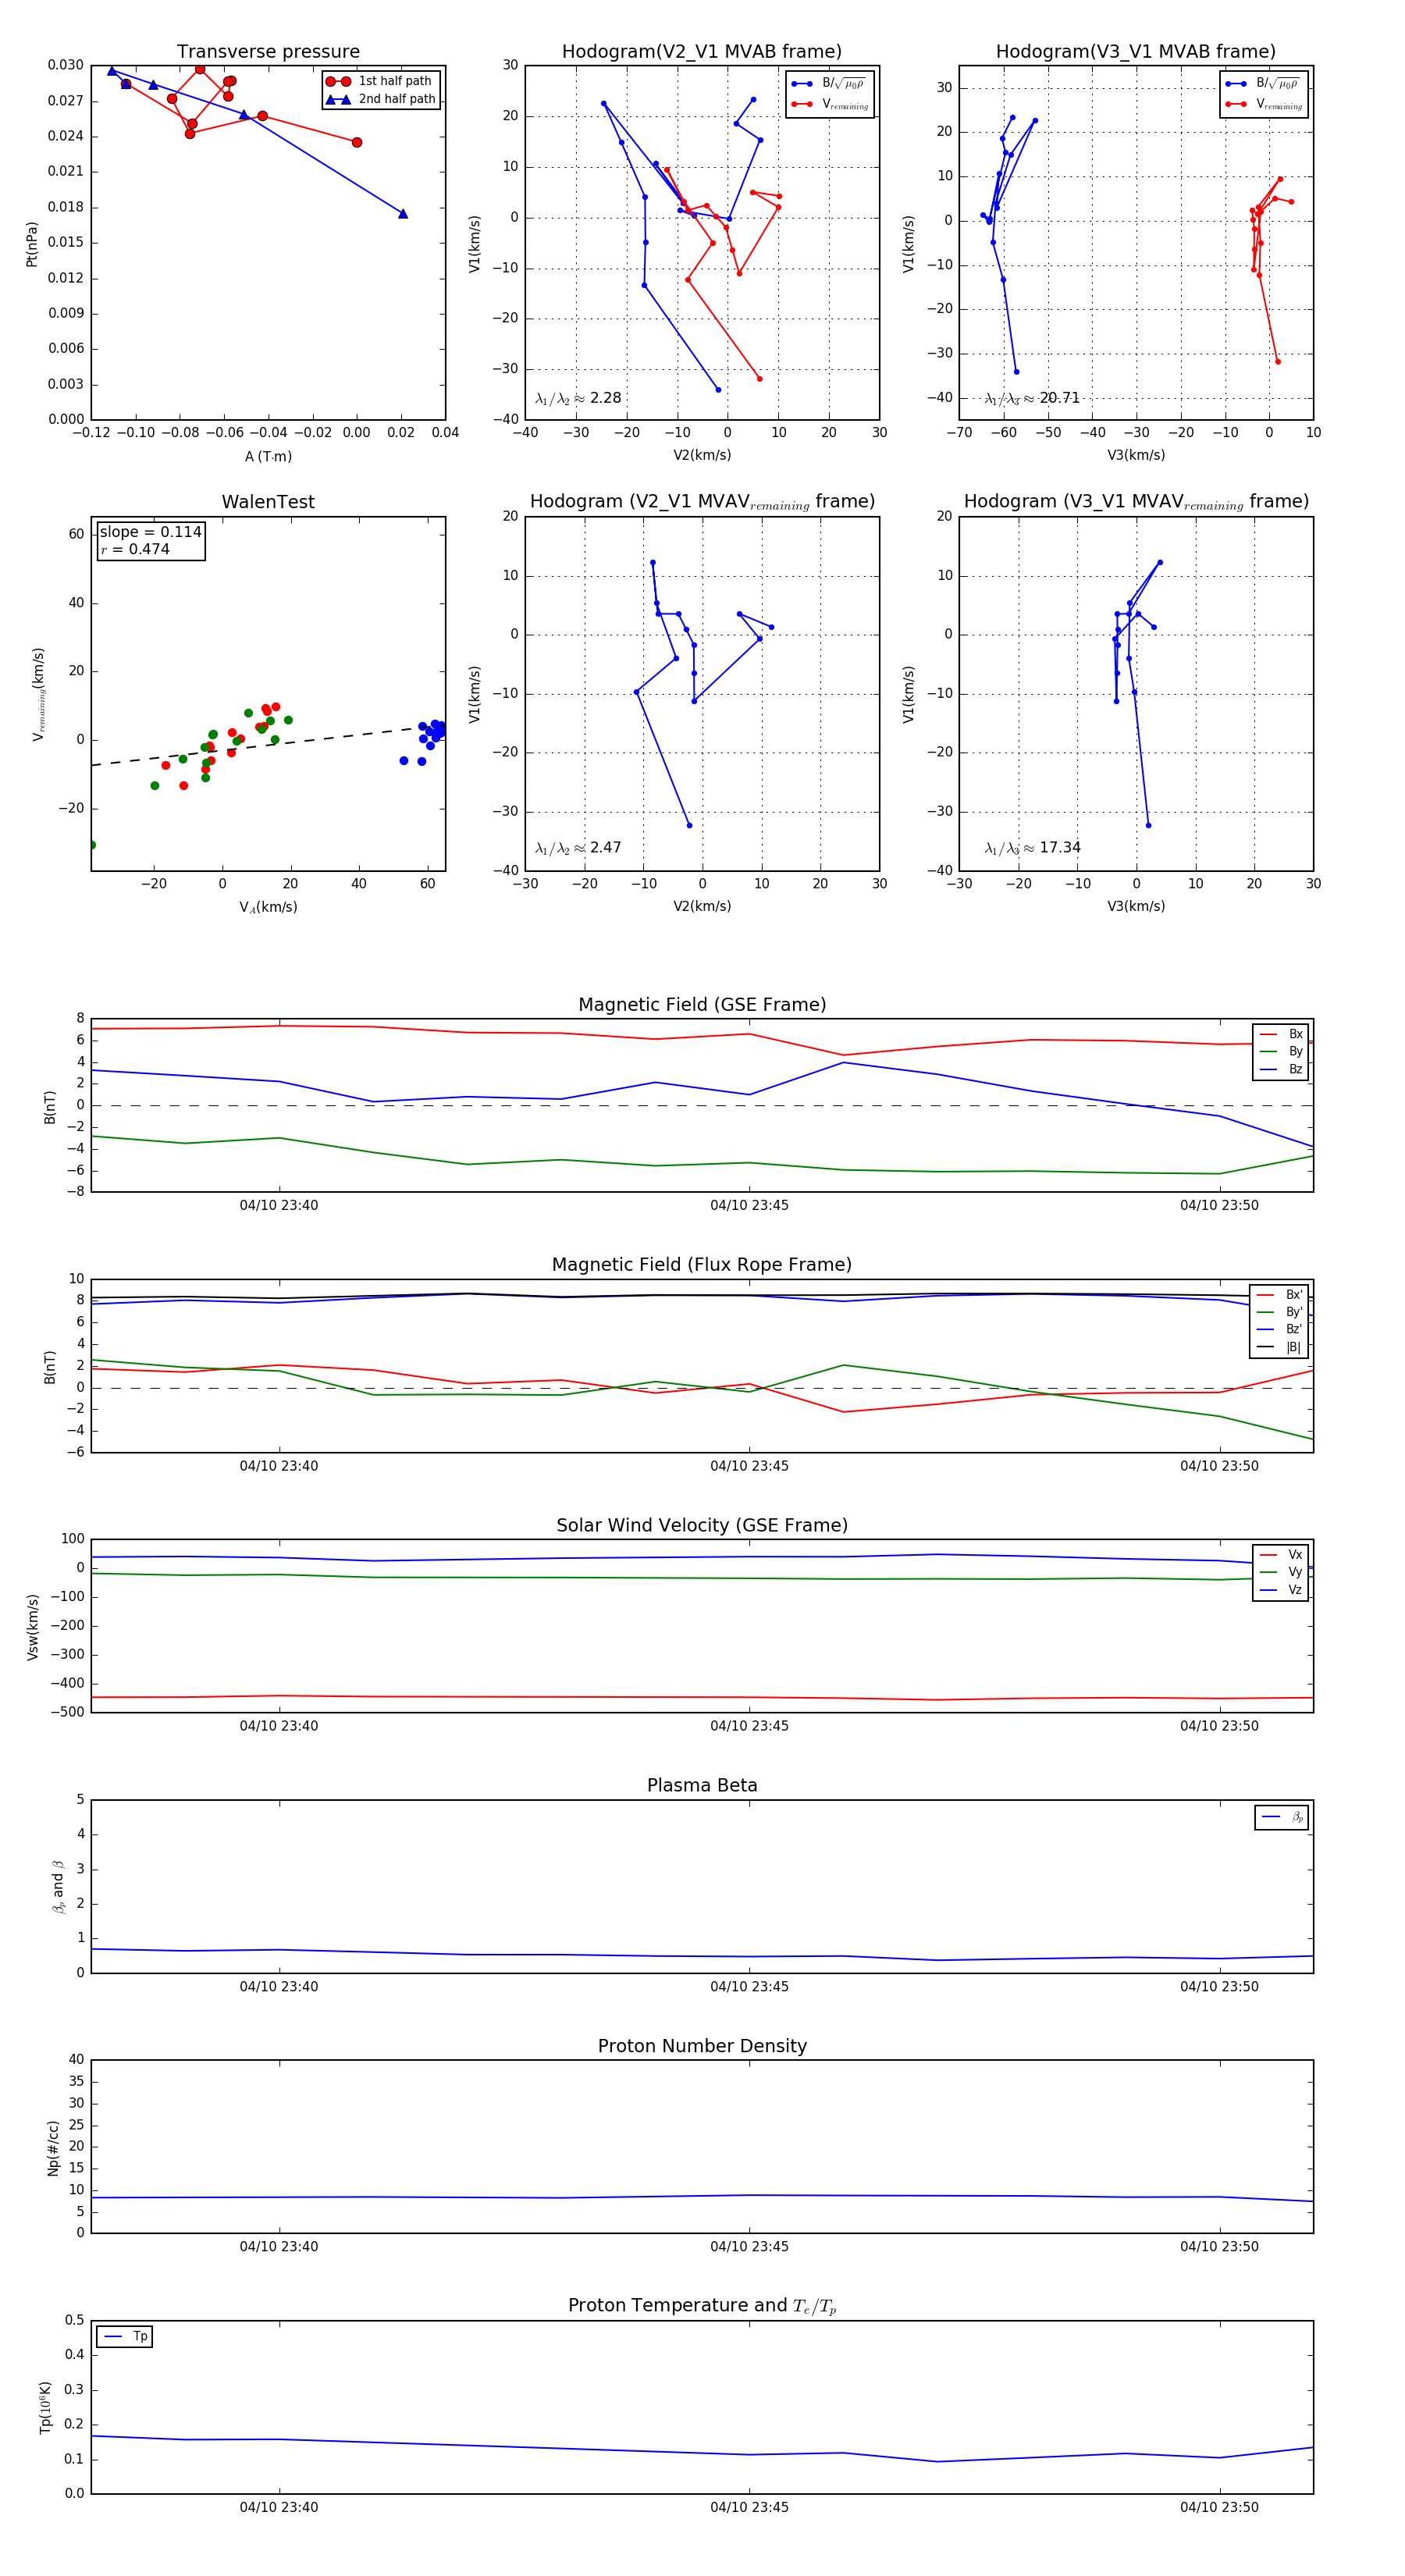Select 'Bz' in the GSE magnetic field legend
Screen dimensions: 1405x2576
click(x=1281, y=1069)
